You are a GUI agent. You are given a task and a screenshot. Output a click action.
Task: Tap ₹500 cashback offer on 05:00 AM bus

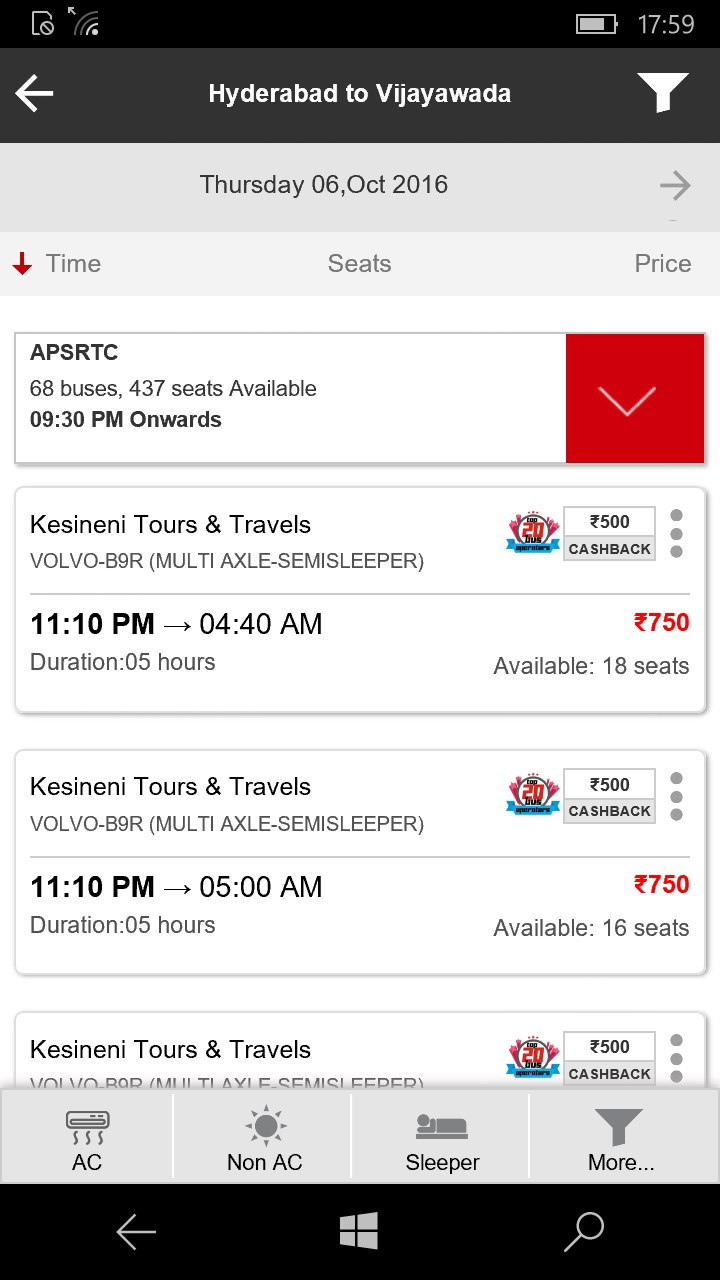click(x=609, y=796)
